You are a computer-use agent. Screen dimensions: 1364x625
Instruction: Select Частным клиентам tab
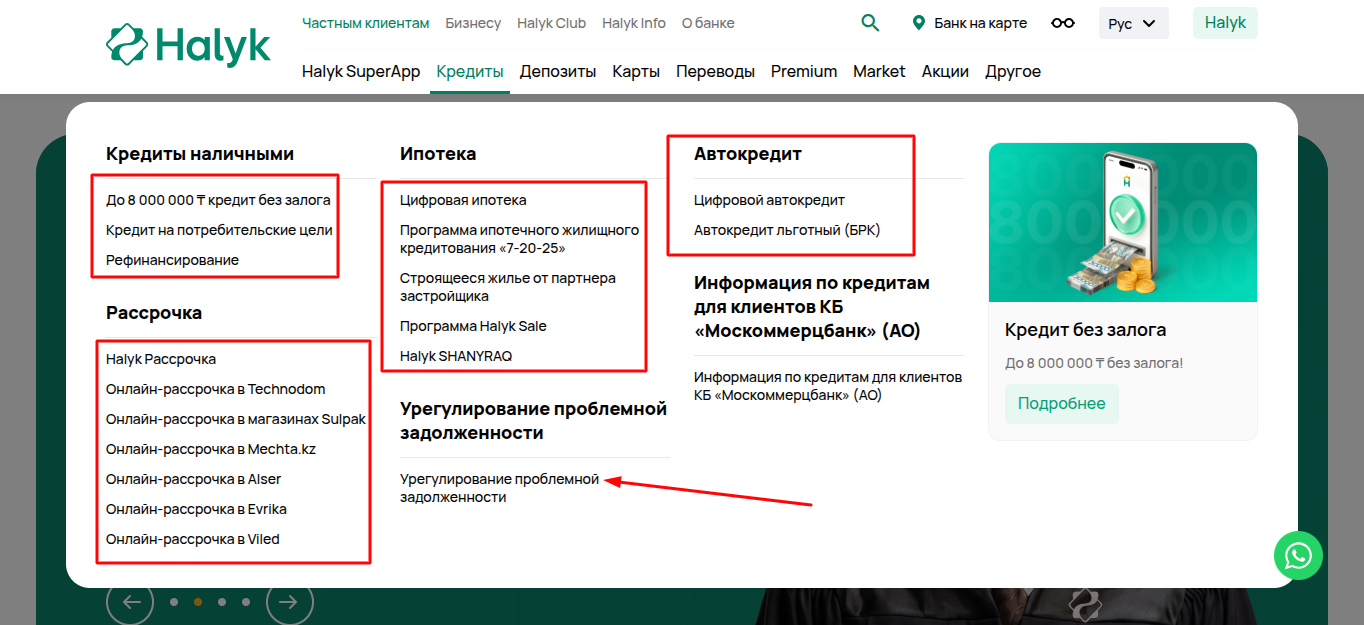point(366,23)
